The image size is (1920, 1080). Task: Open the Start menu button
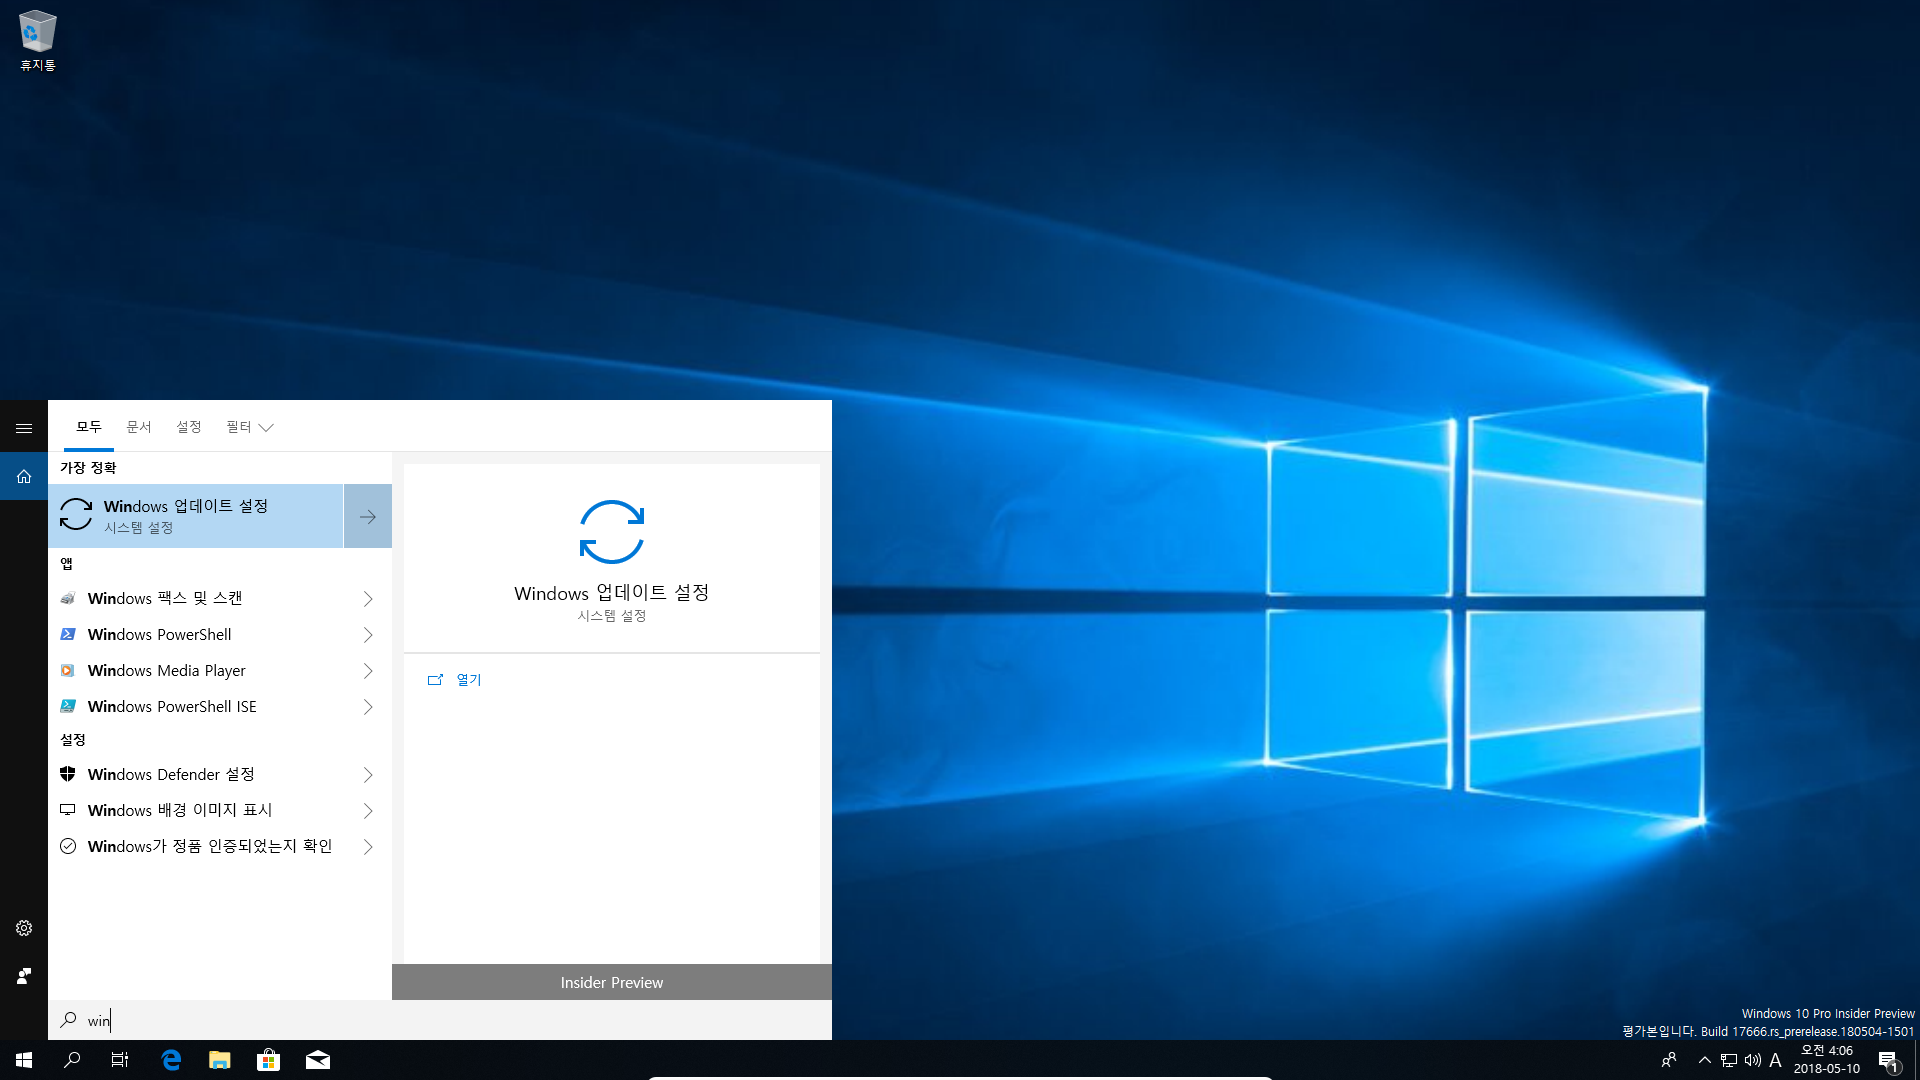click(24, 1060)
